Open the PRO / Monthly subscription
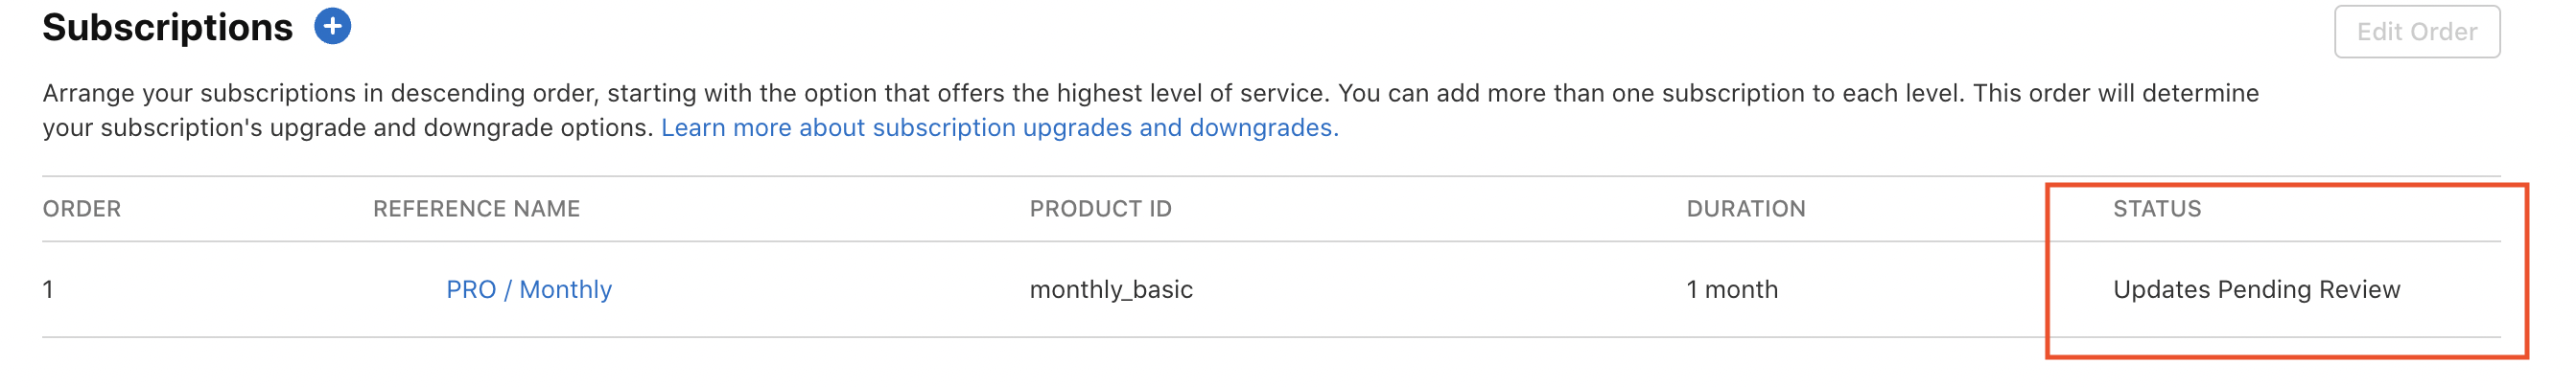 pyautogui.click(x=528, y=290)
